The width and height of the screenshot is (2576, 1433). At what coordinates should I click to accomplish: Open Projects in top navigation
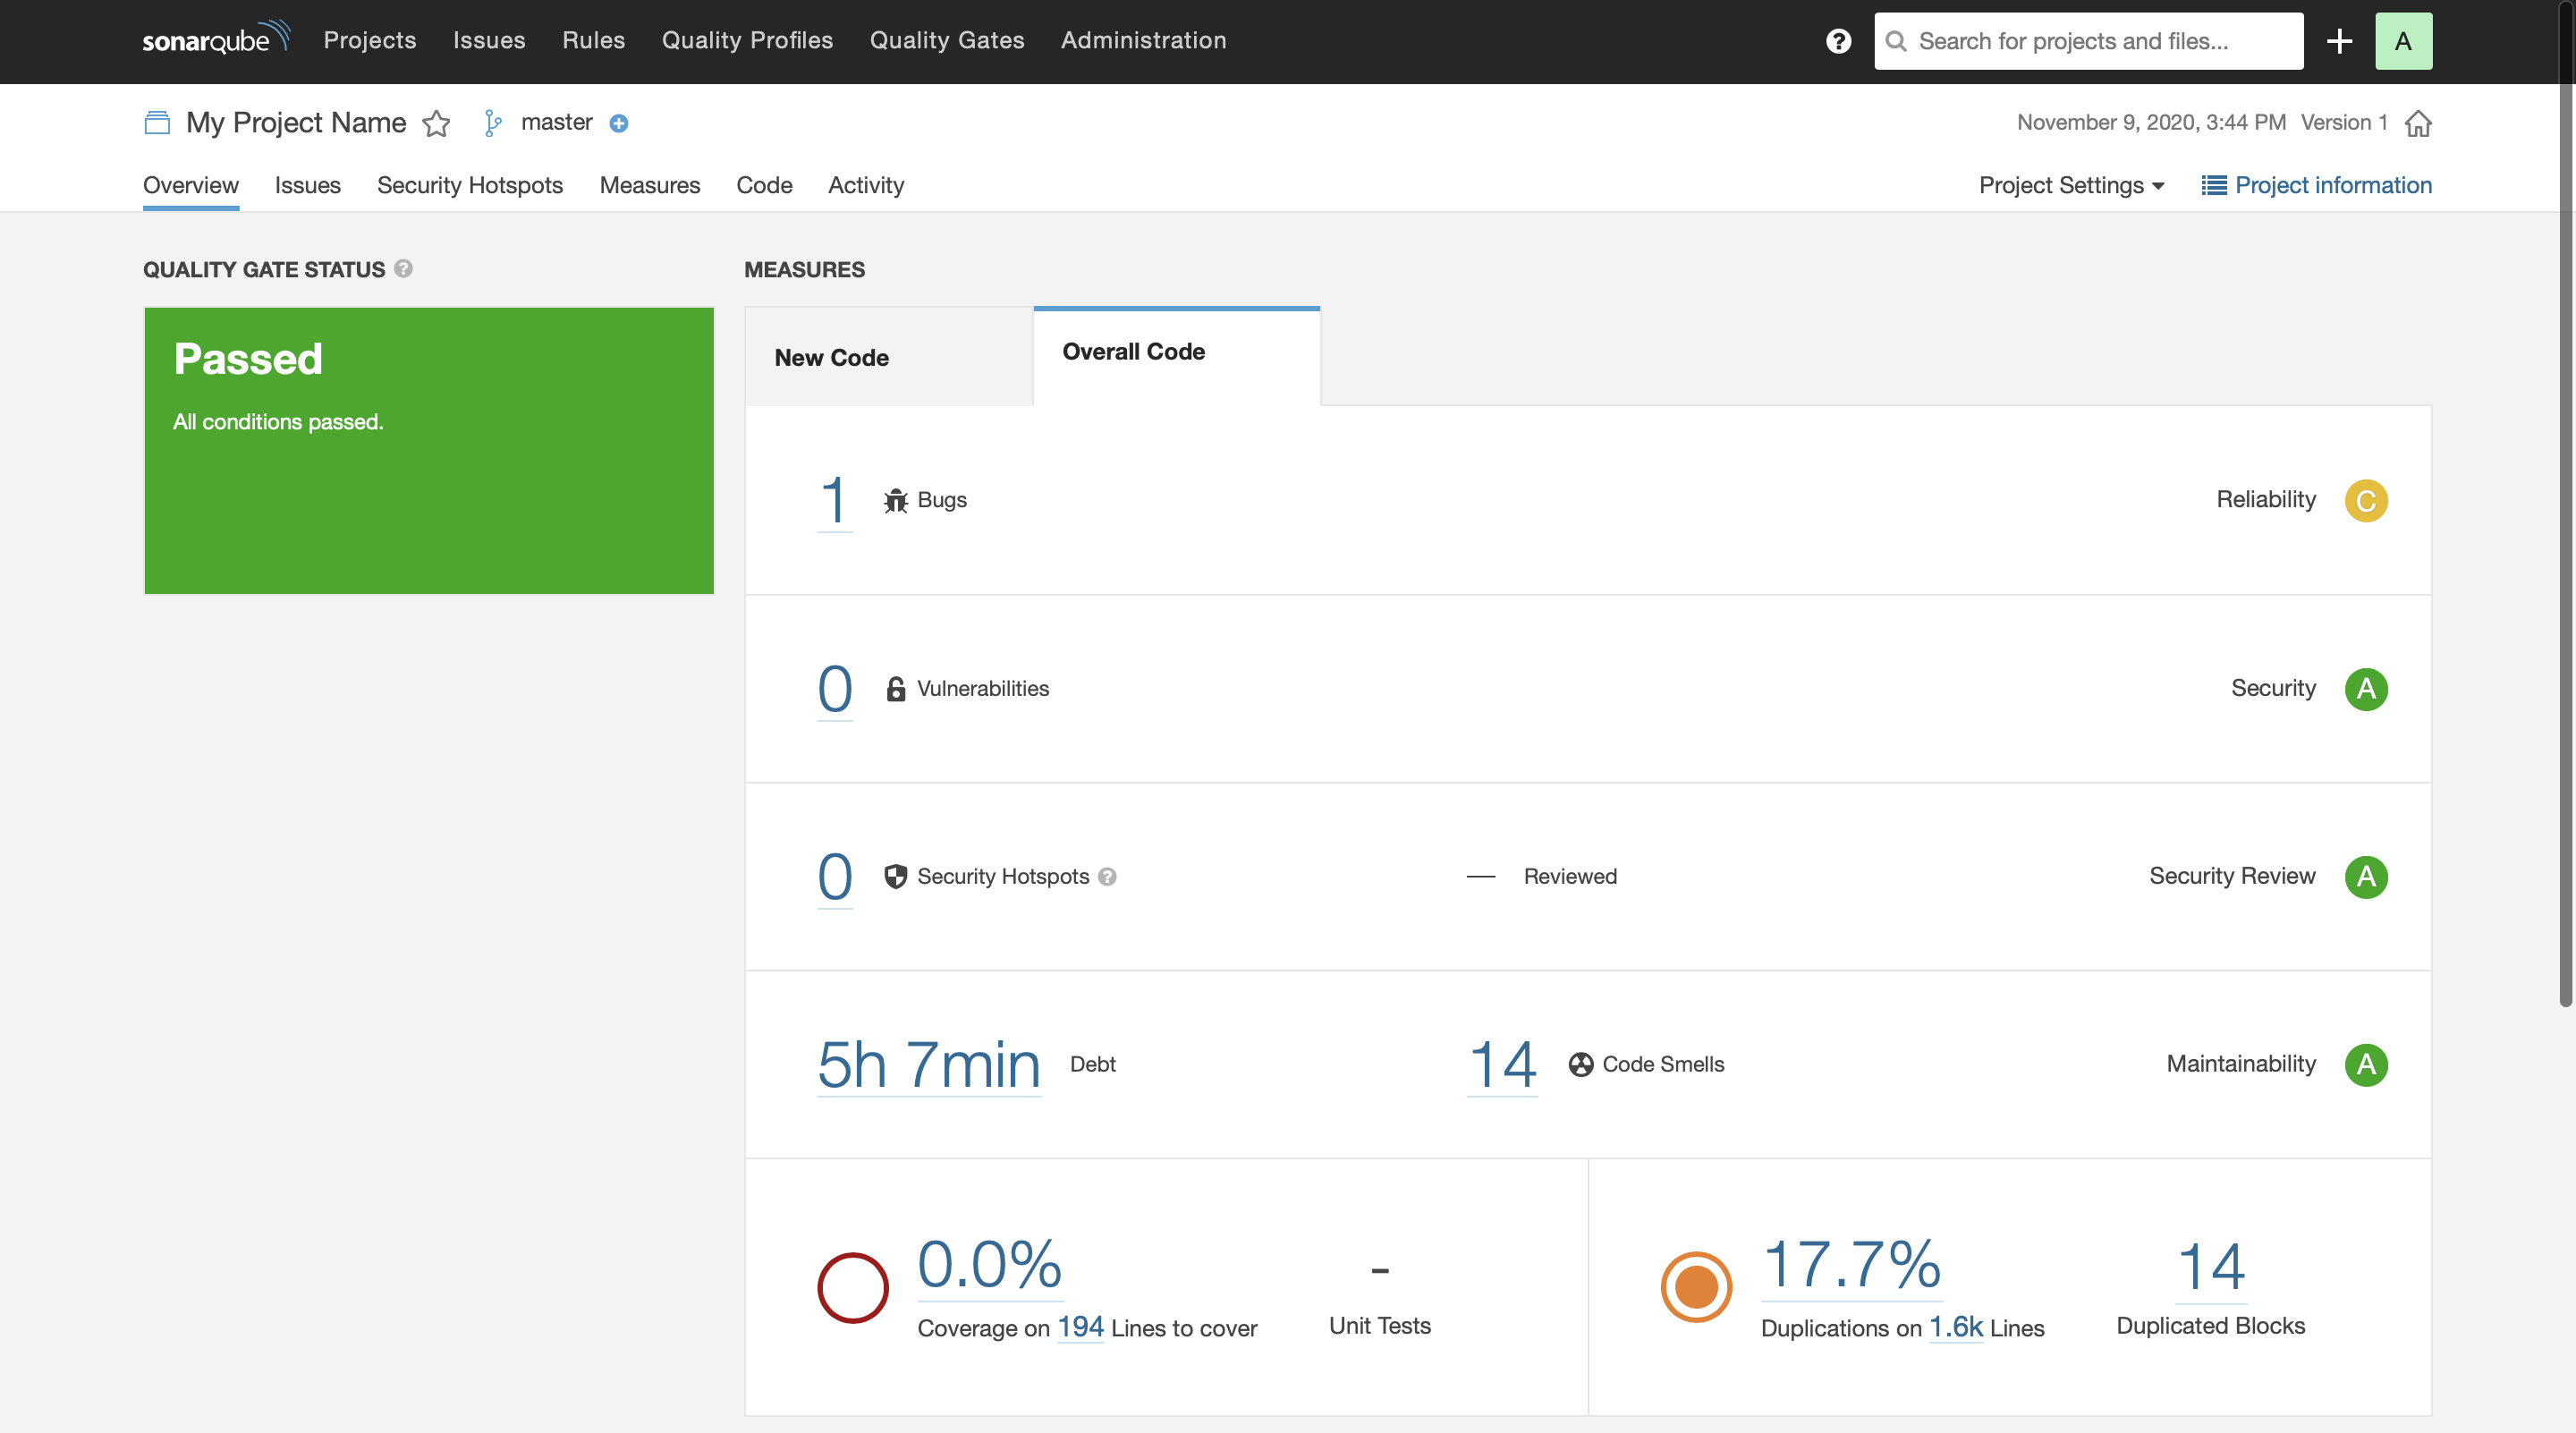coord(369,40)
